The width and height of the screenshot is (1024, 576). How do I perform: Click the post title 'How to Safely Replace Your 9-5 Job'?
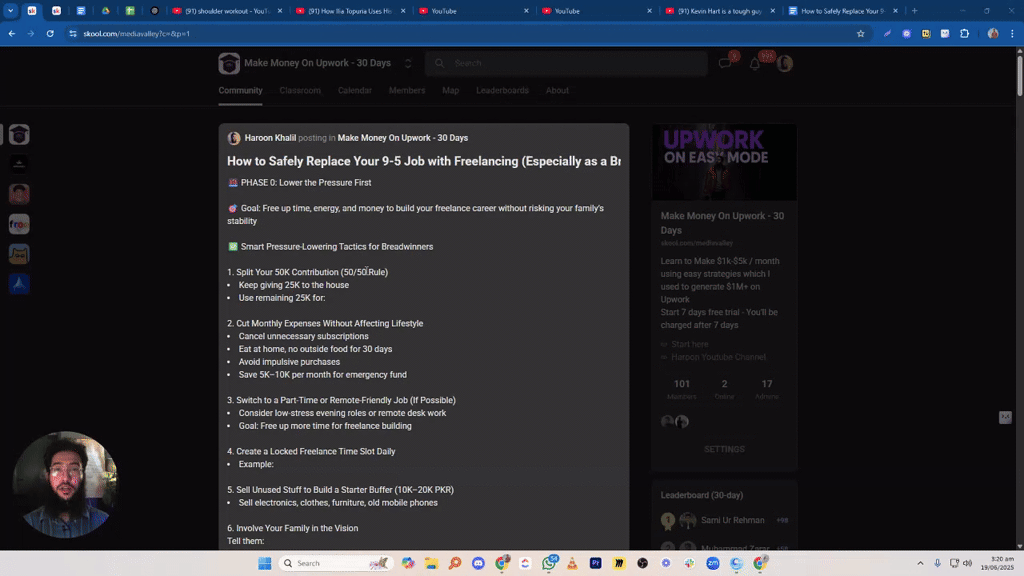coord(424,161)
